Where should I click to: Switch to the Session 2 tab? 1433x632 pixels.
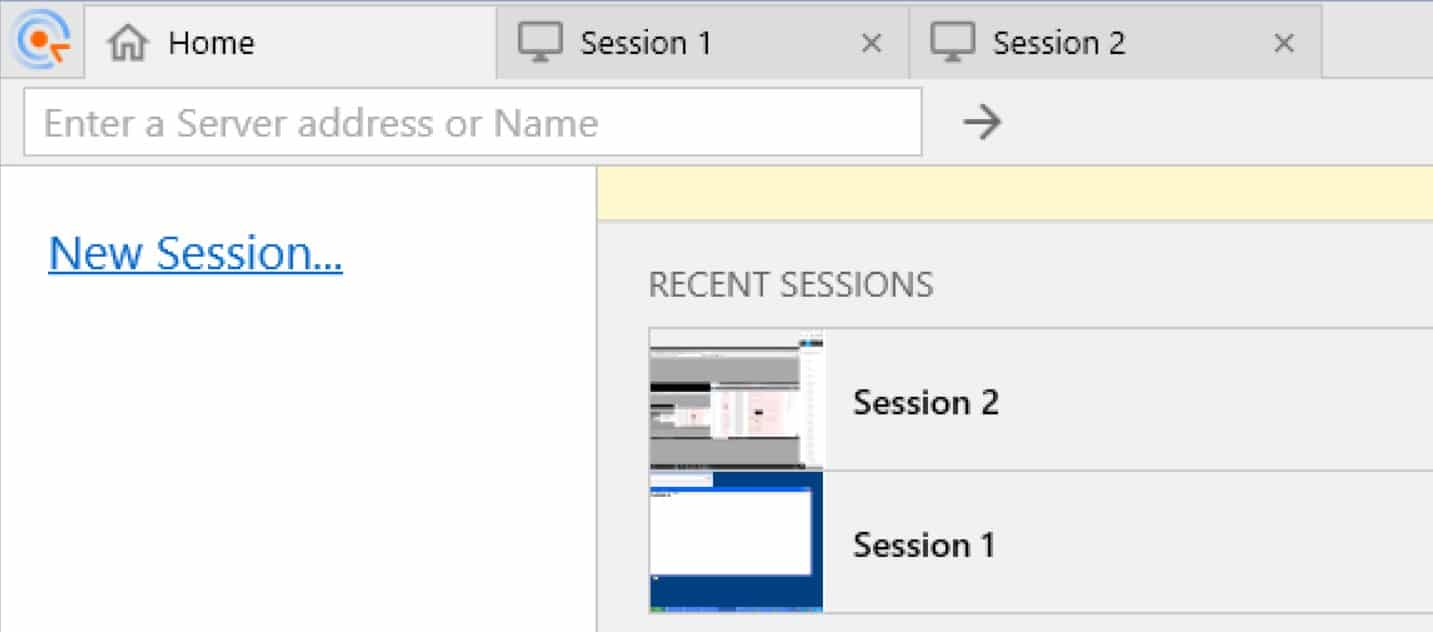[x=1116, y=42]
